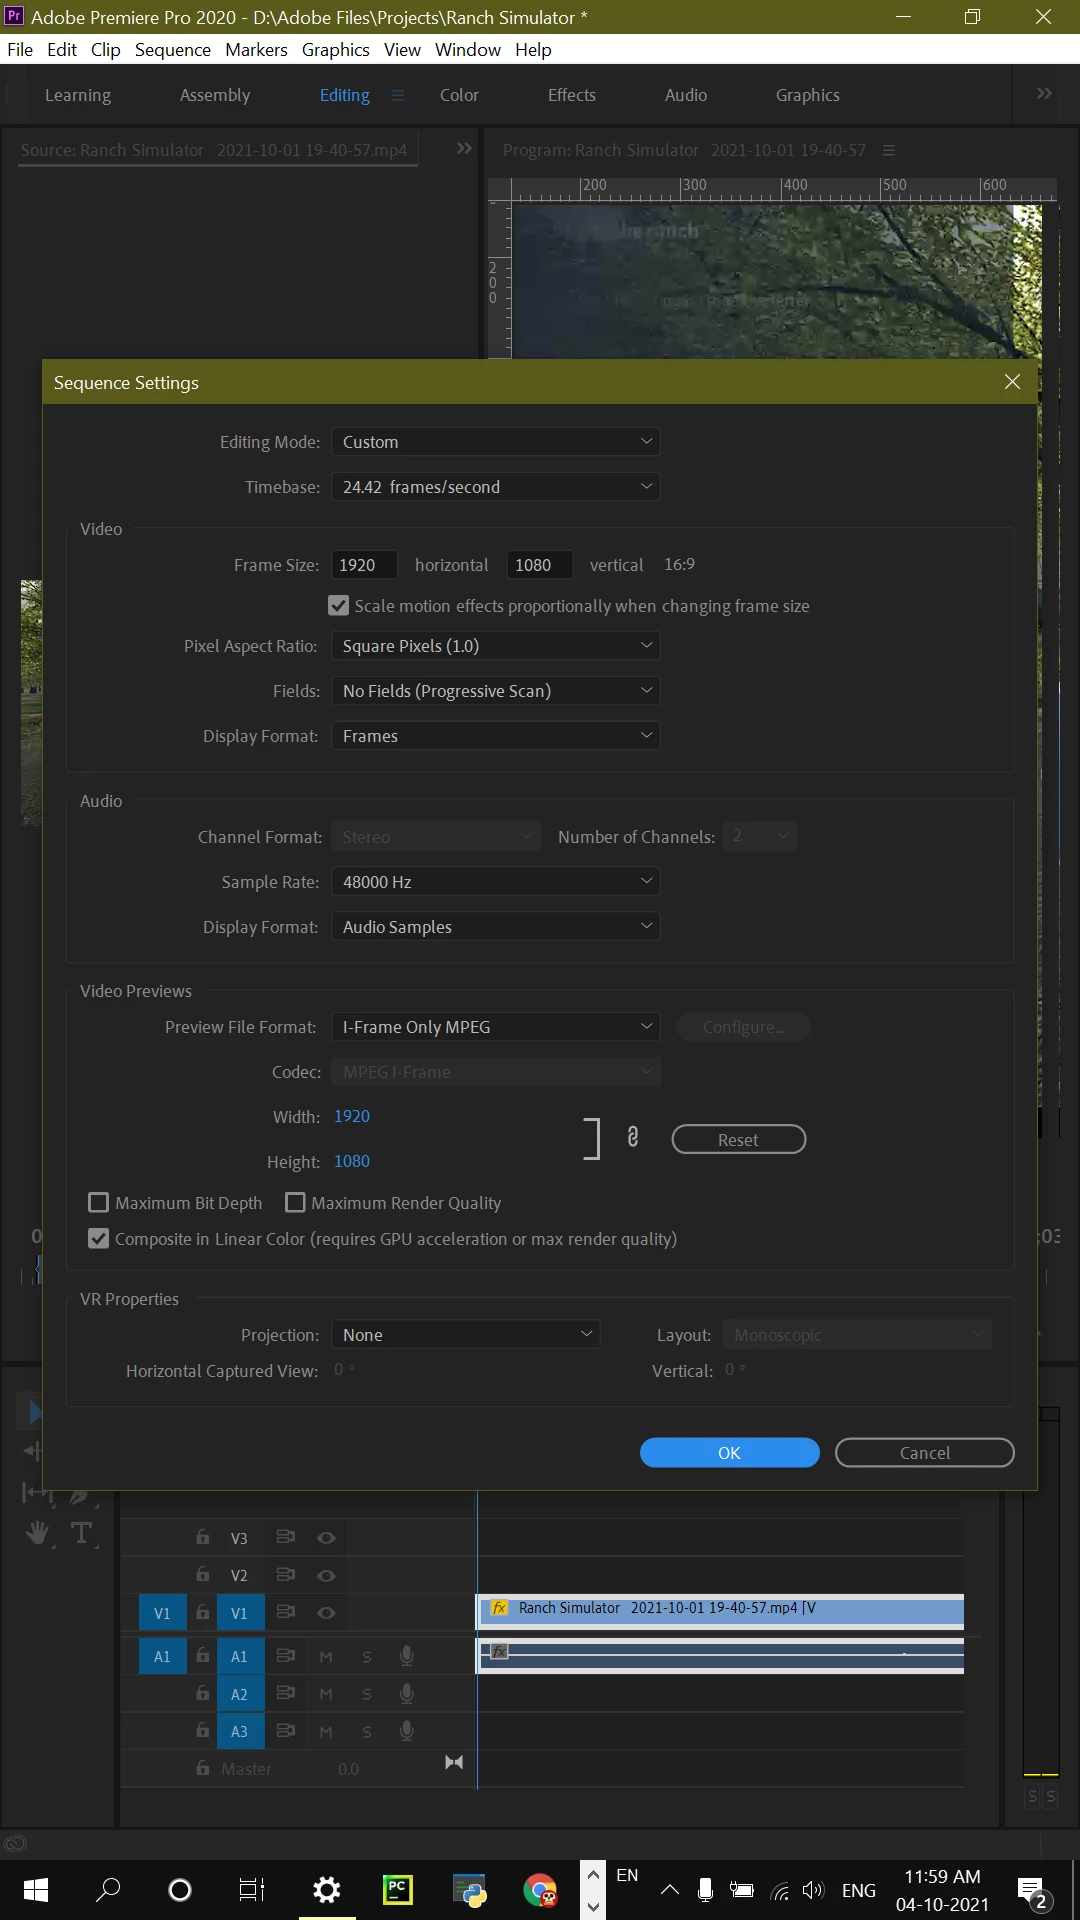1080x1920 pixels.
Task: Toggle V2 track output eye
Action: coord(326,1575)
